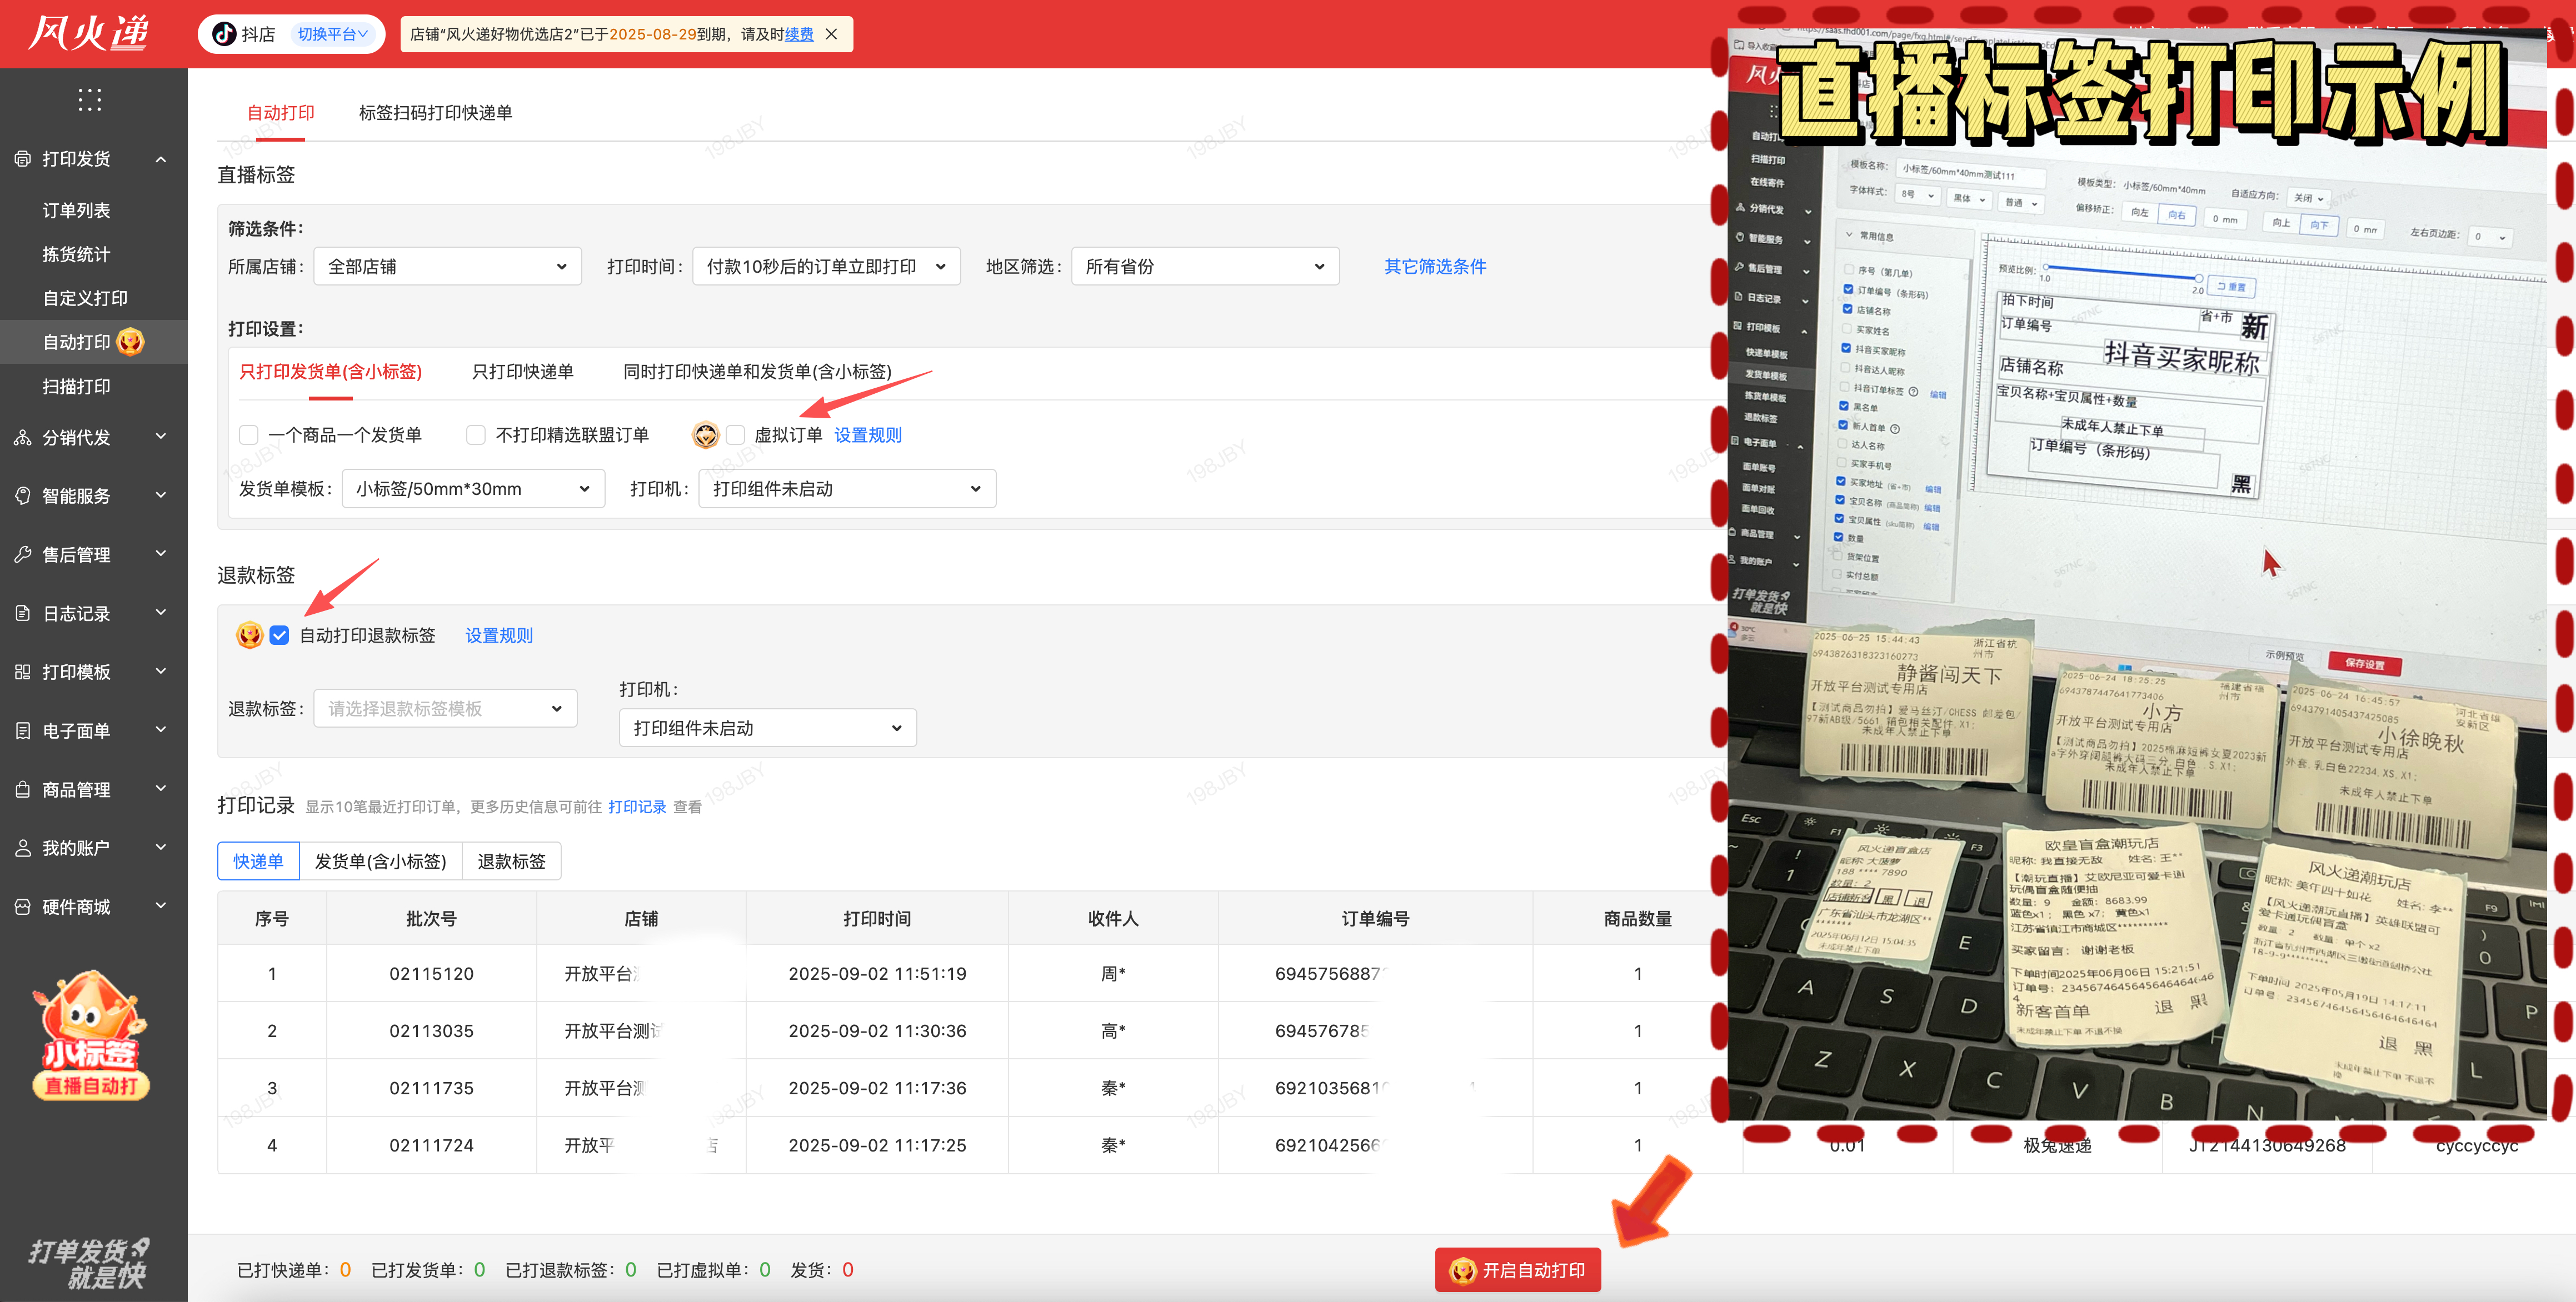Open the 退款标签 打印机 dropdown
This screenshot has height=1302, width=2576.
point(768,728)
